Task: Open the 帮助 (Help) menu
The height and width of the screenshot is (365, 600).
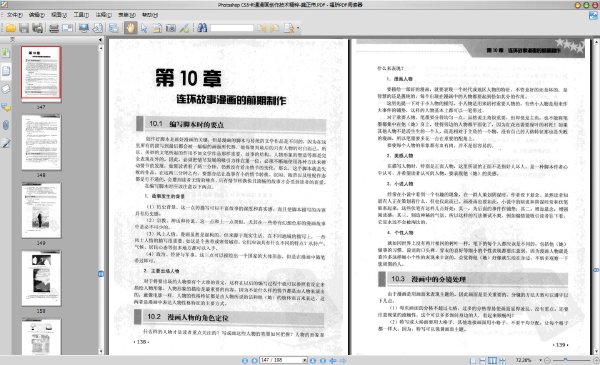Action: click(150, 15)
